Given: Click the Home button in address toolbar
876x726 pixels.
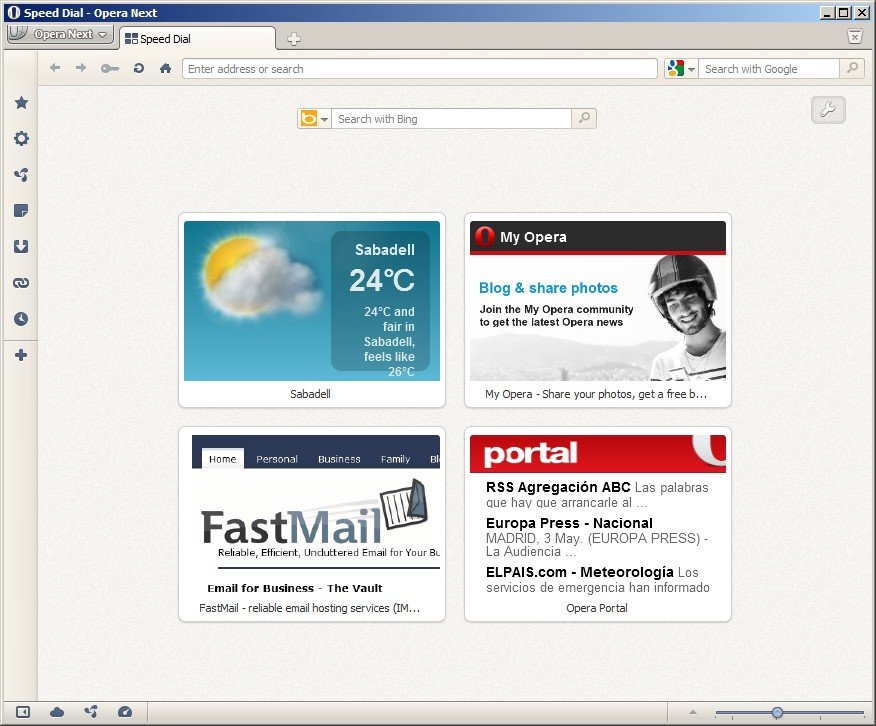Looking at the screenshot, I should pos(165,69).
